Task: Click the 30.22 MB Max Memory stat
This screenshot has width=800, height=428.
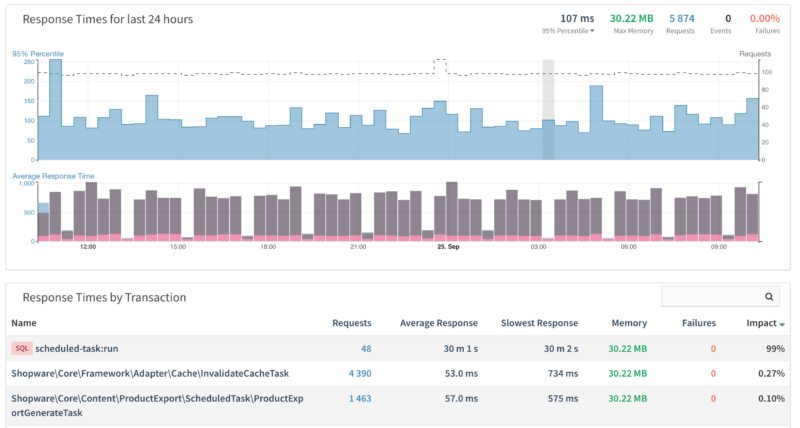Action: 632,18
